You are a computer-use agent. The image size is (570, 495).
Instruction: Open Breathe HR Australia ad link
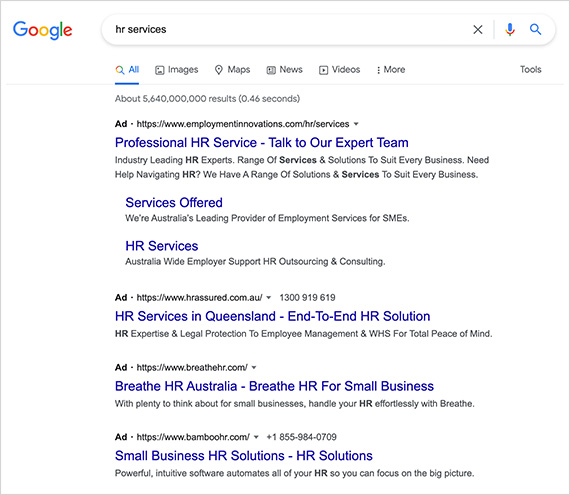pos(274,386)
